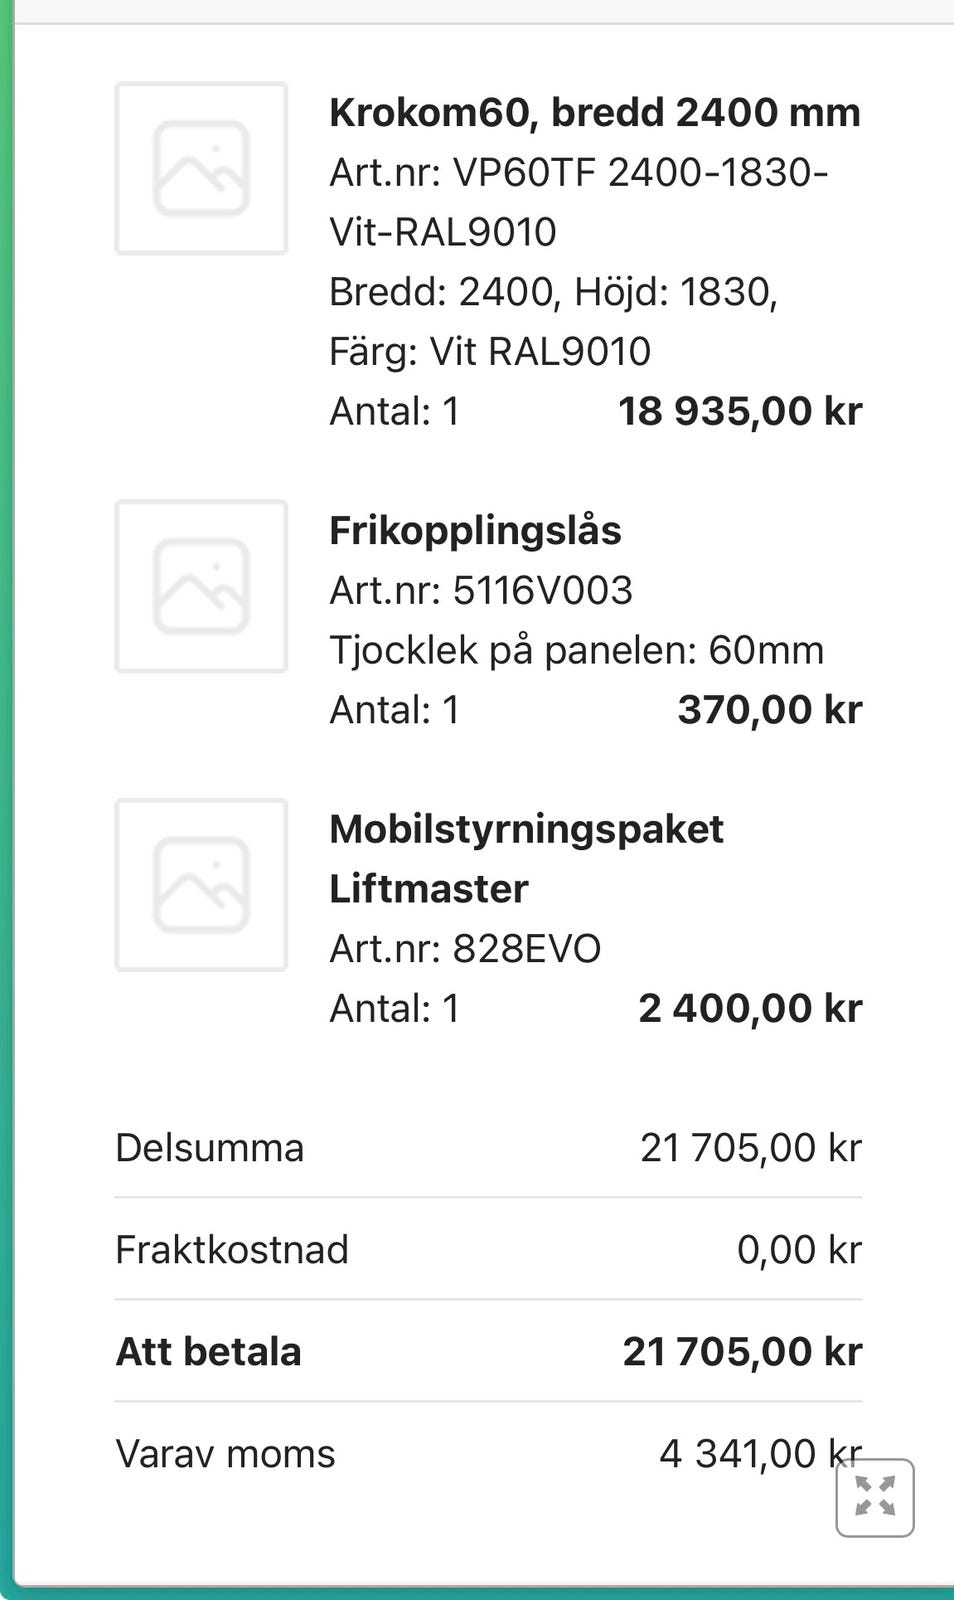This screenshot has height=1600, width=954.
Task: Click the Krokom60 product image placeholder
Action: 201,168
